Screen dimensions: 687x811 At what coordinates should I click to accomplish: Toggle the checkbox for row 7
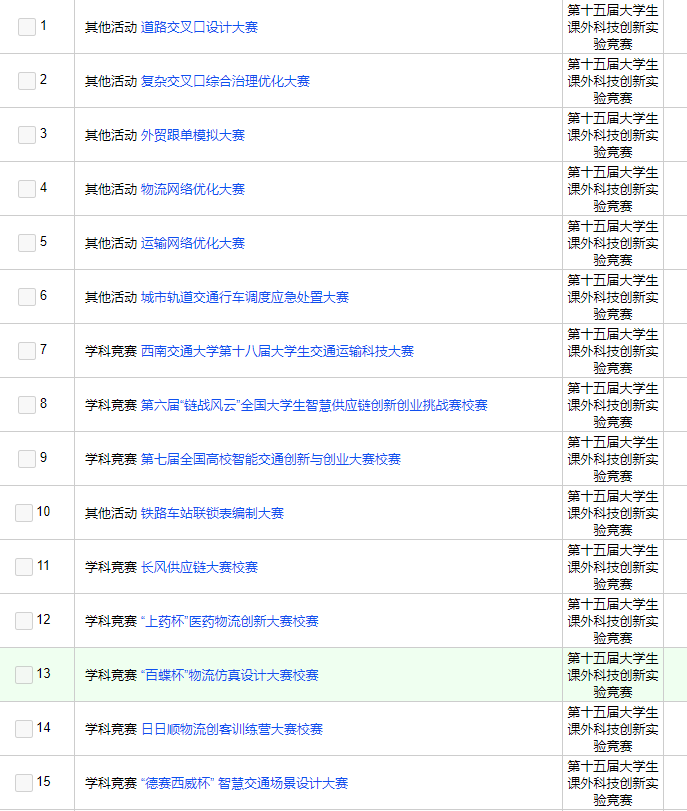[x=26, y=351]
